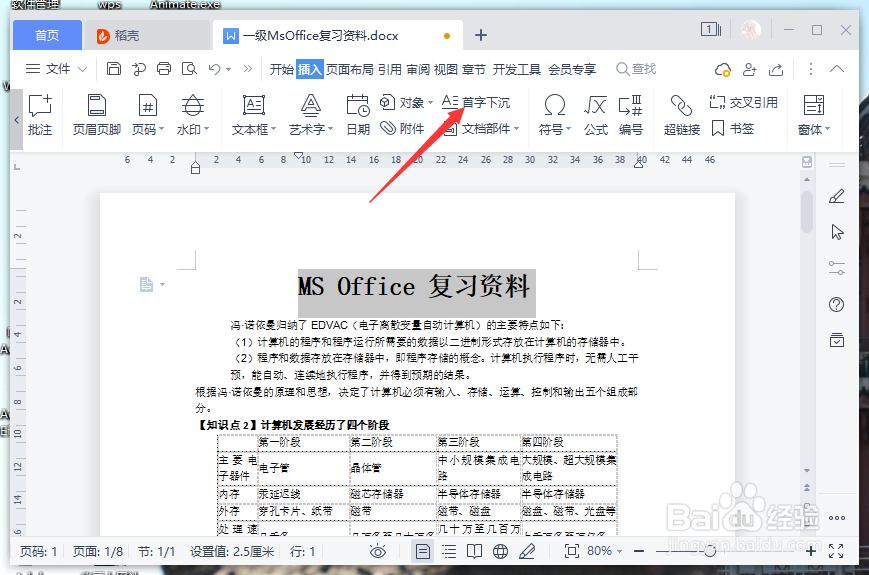The height and width of the screenshot is (575, 869).
Task: Switch to page layout view in status bar
Action: 422,551
